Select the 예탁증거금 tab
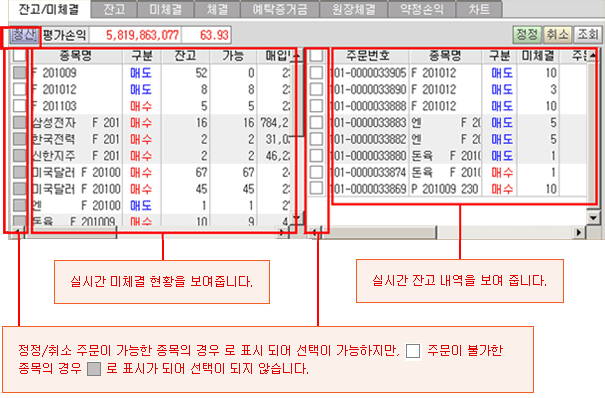The width and height of the screenshot is (605, 398). (x=280, y=9)
